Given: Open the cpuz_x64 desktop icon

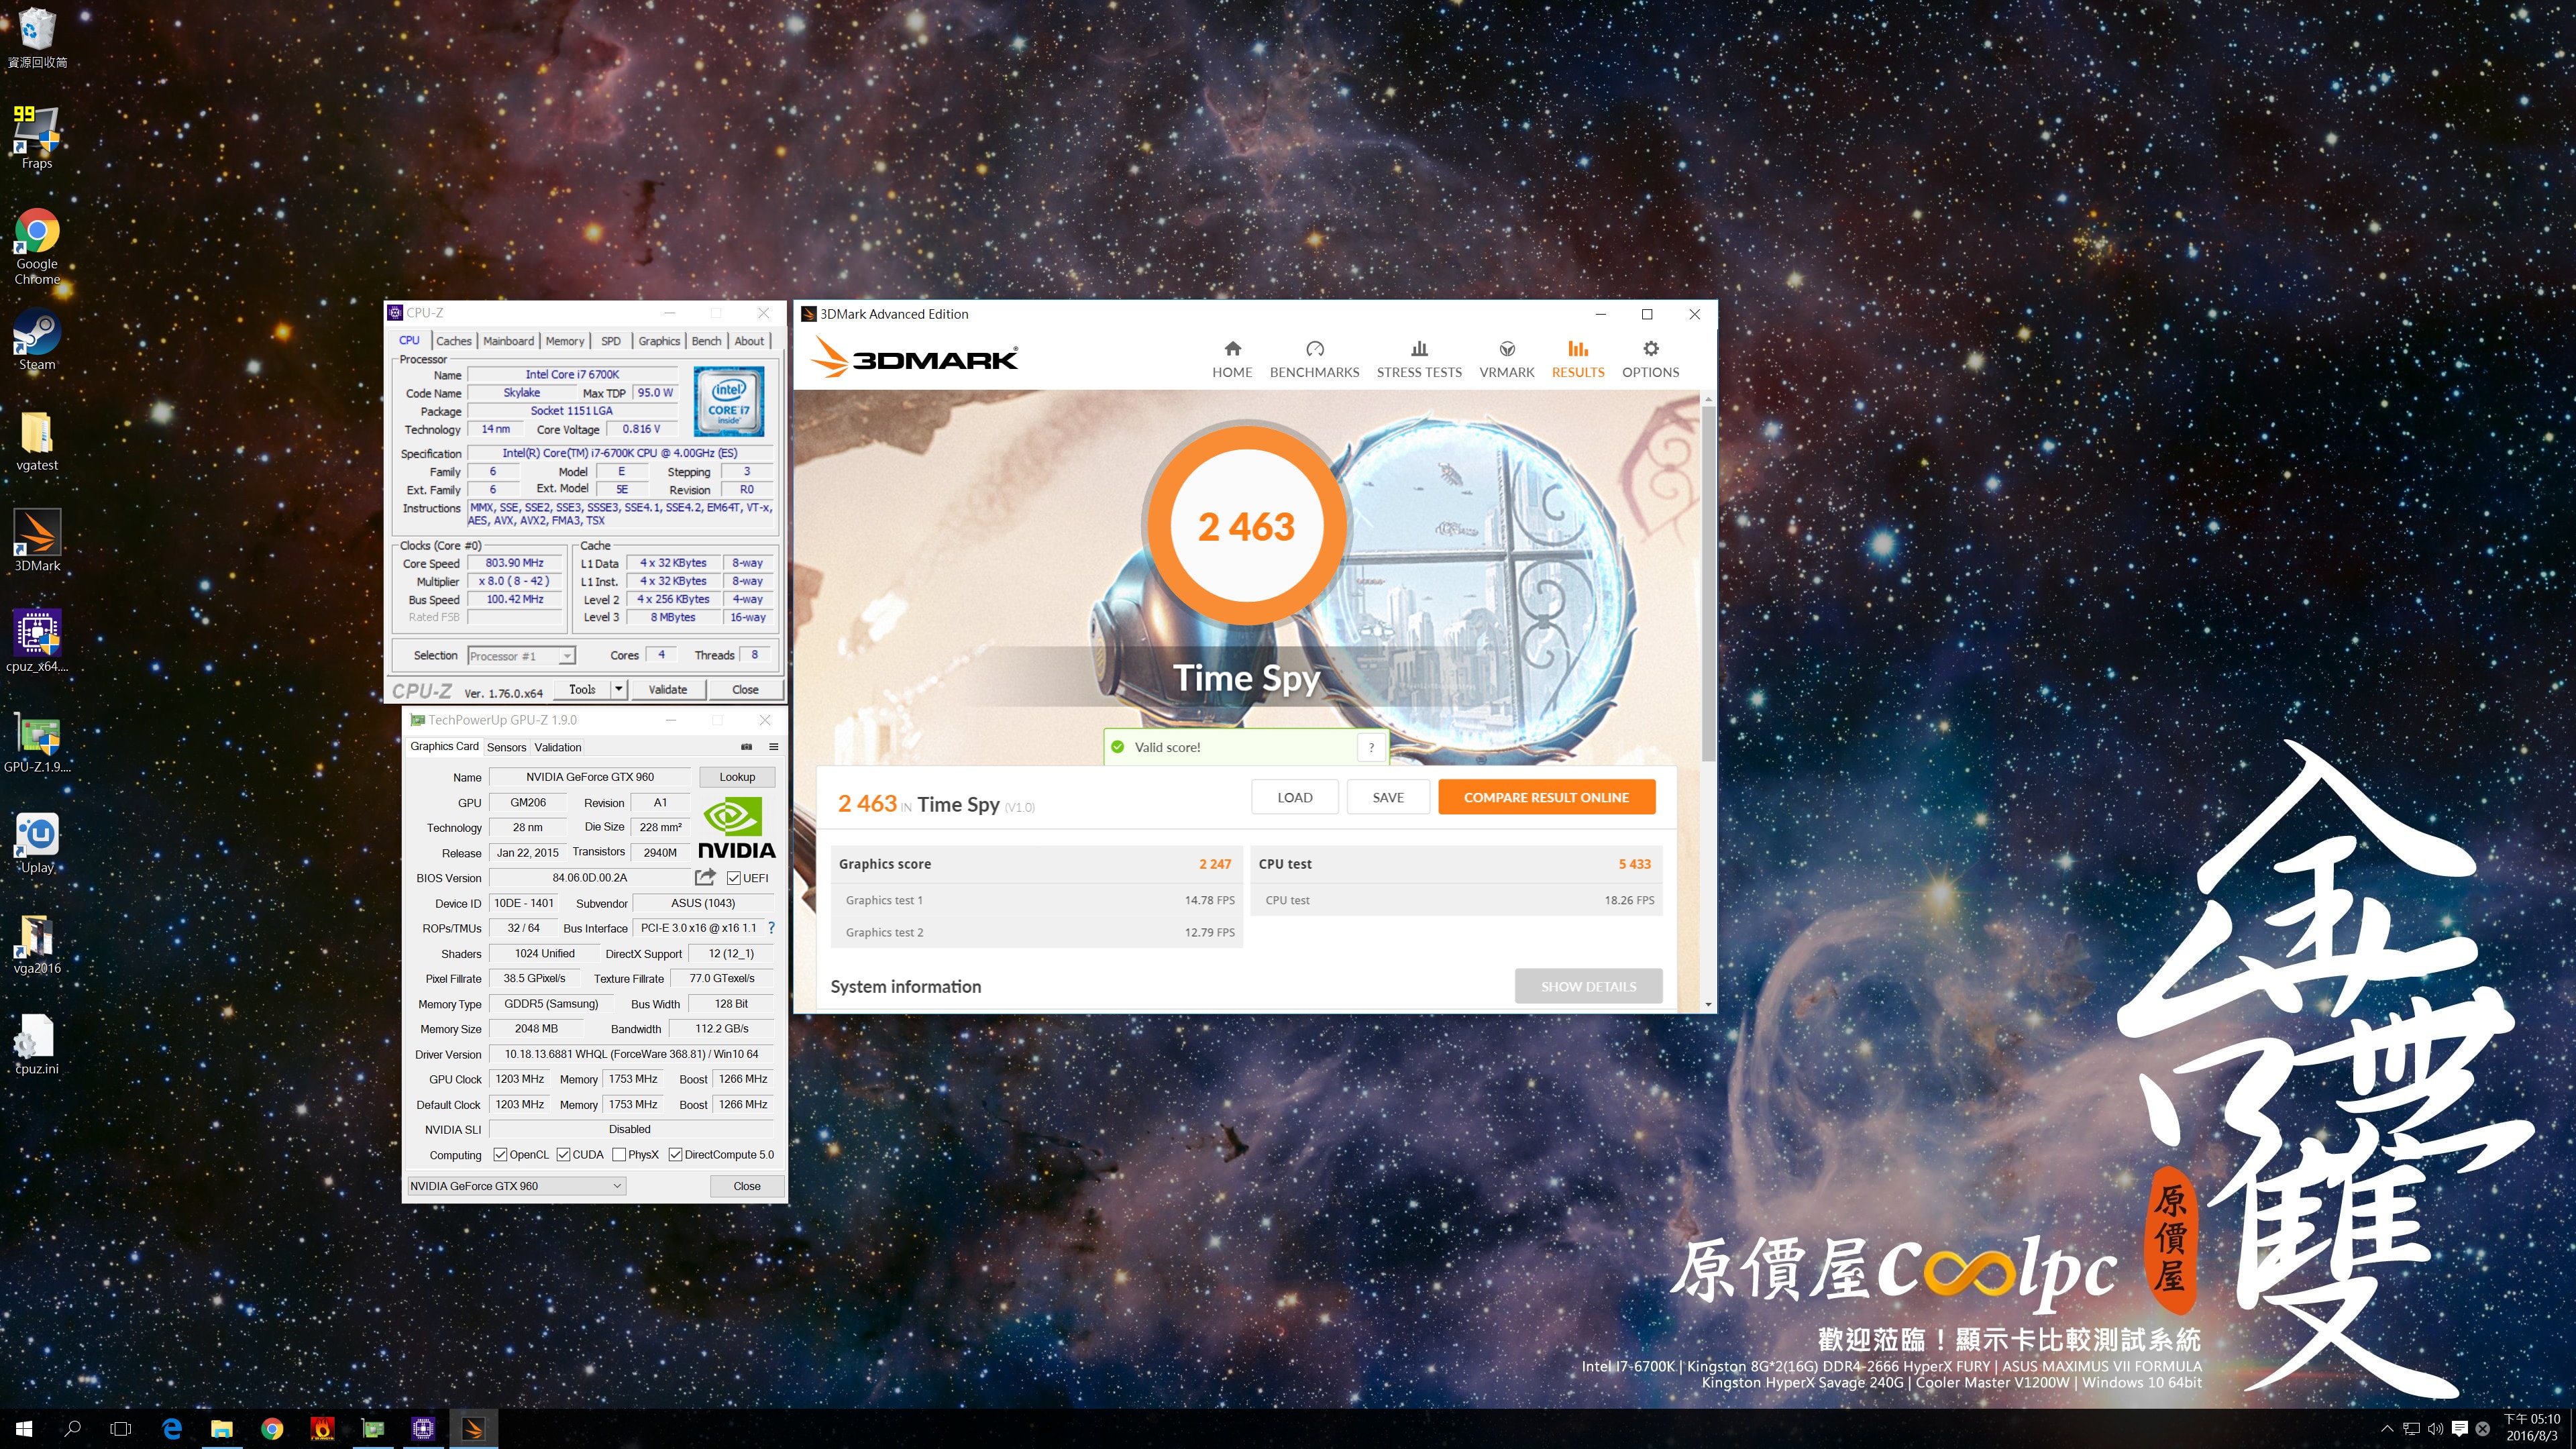Looking at the screenshot, I should point(37,641).
